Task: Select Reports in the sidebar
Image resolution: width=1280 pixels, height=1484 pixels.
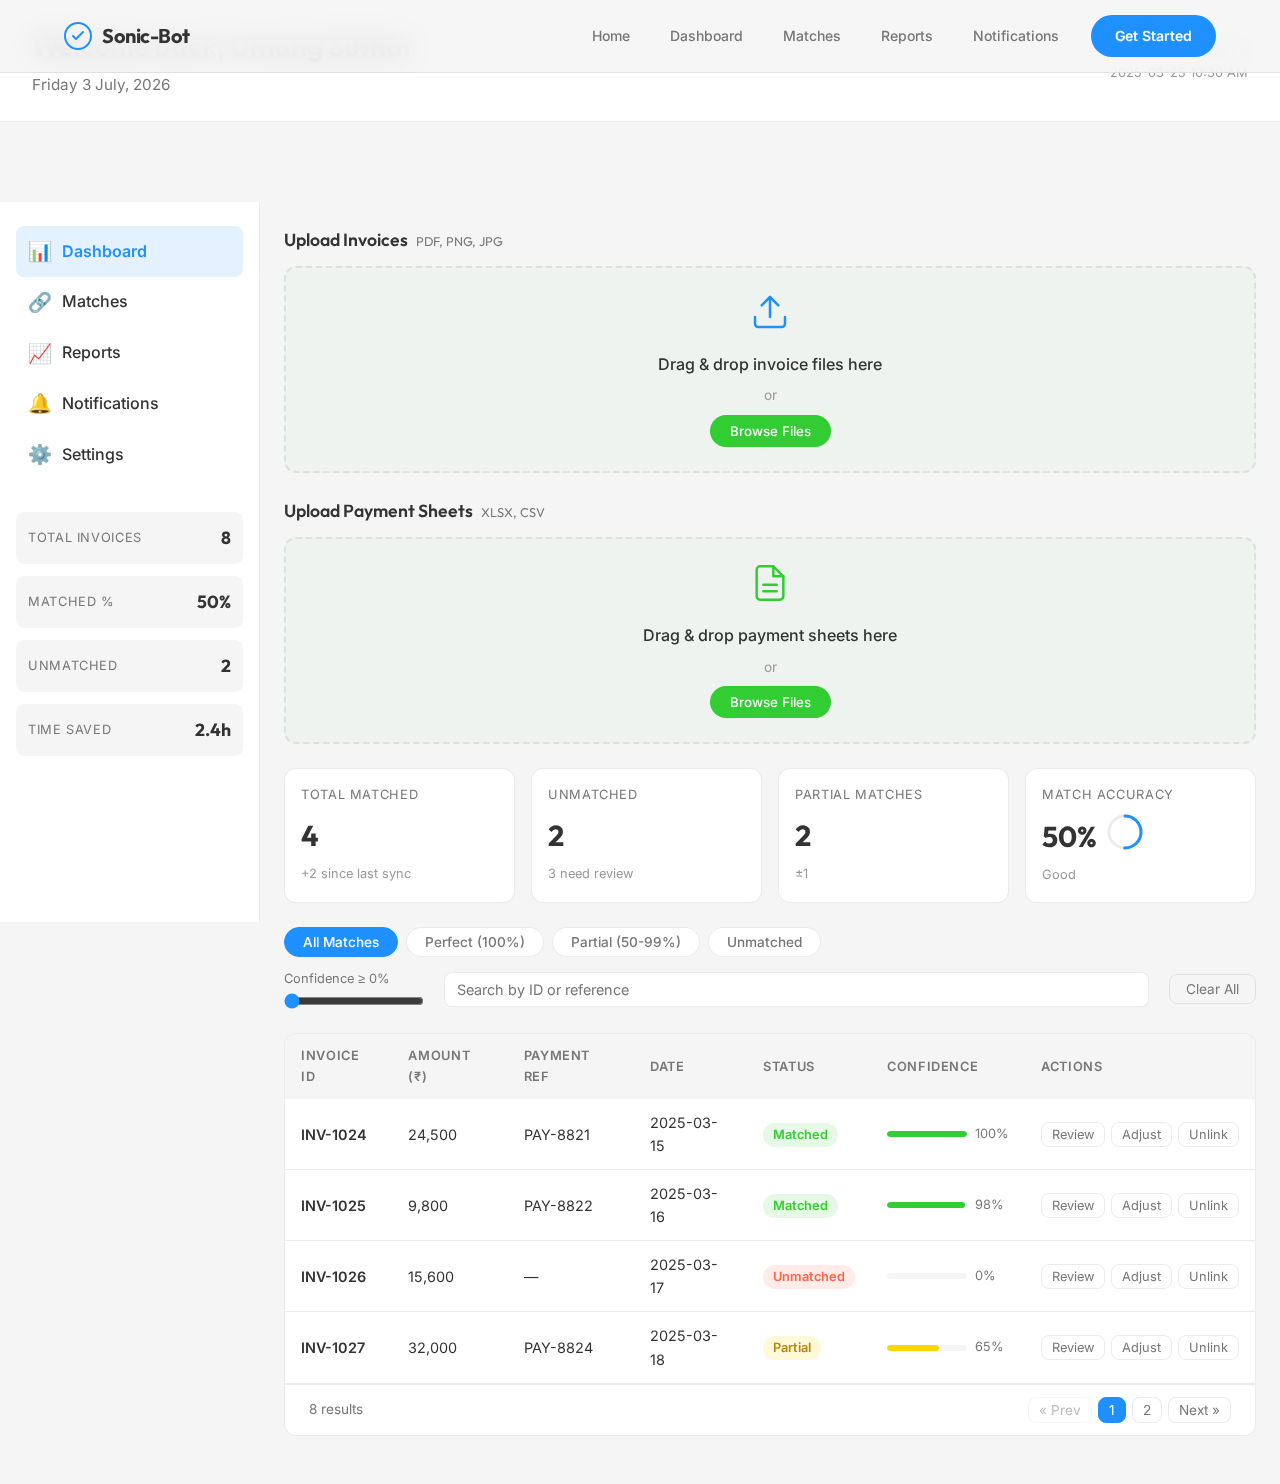Action: (x=129, y=353)
